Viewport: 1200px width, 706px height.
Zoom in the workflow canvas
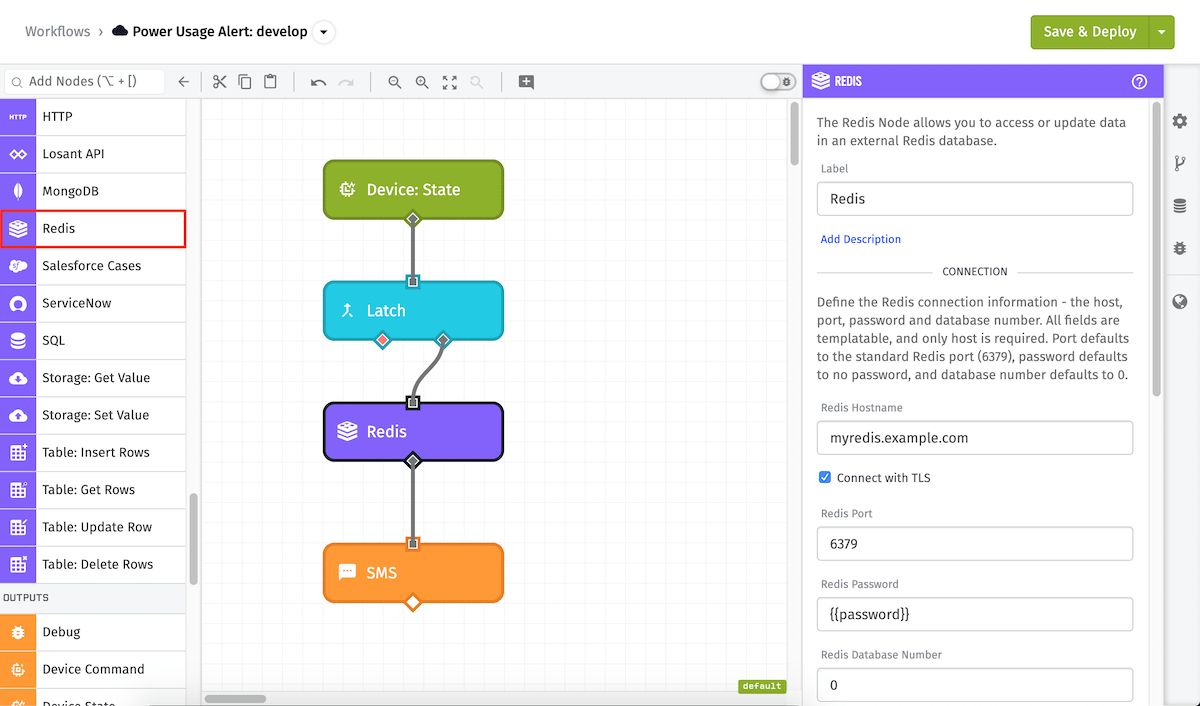click(x=422, y=82)
